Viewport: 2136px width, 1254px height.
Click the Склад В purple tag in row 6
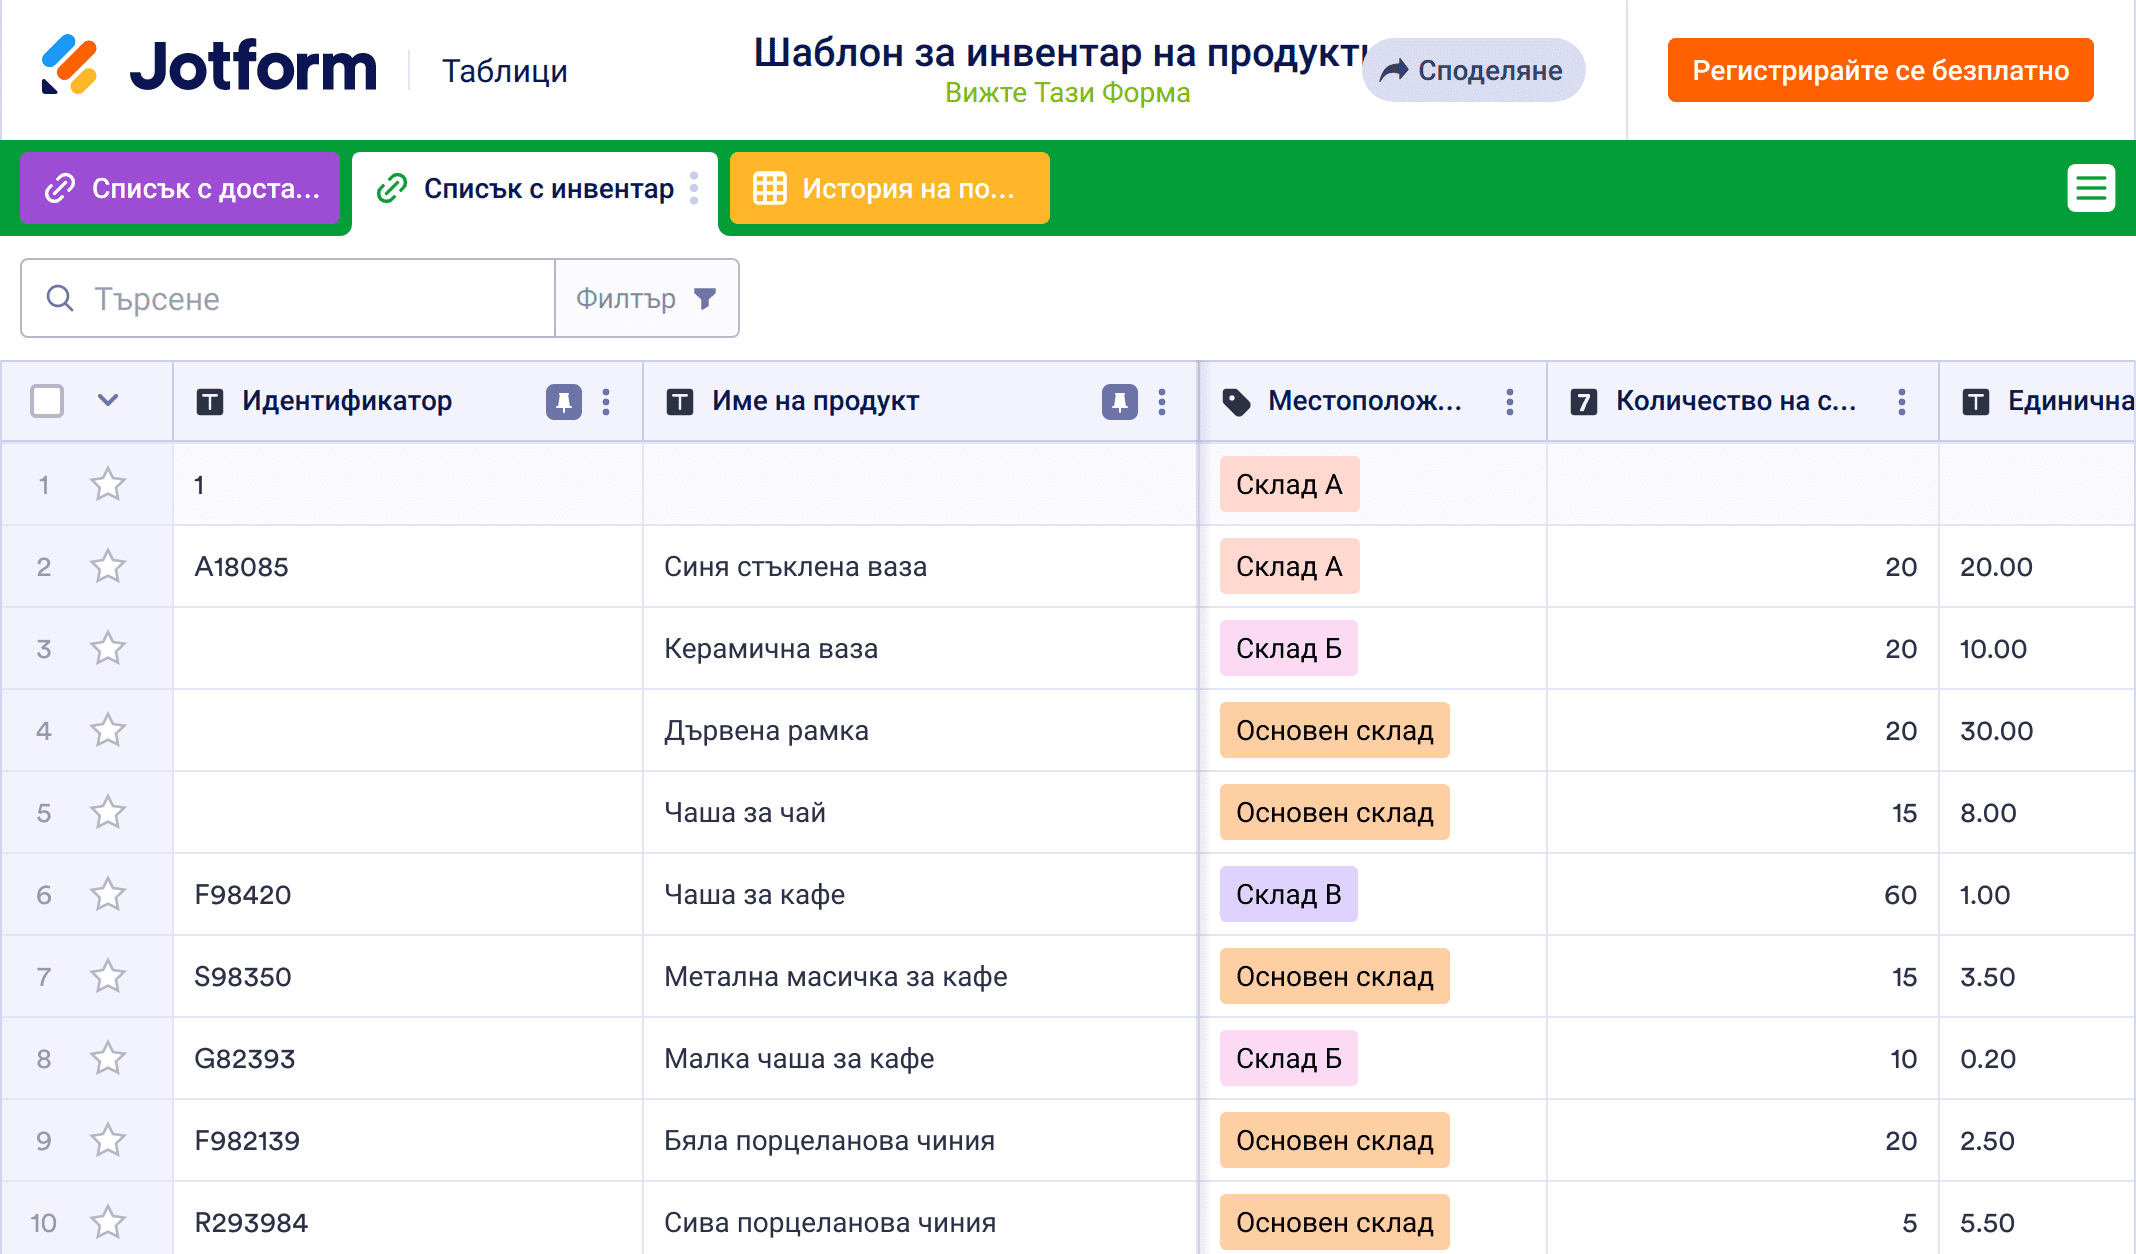[x=1288, y=895]
